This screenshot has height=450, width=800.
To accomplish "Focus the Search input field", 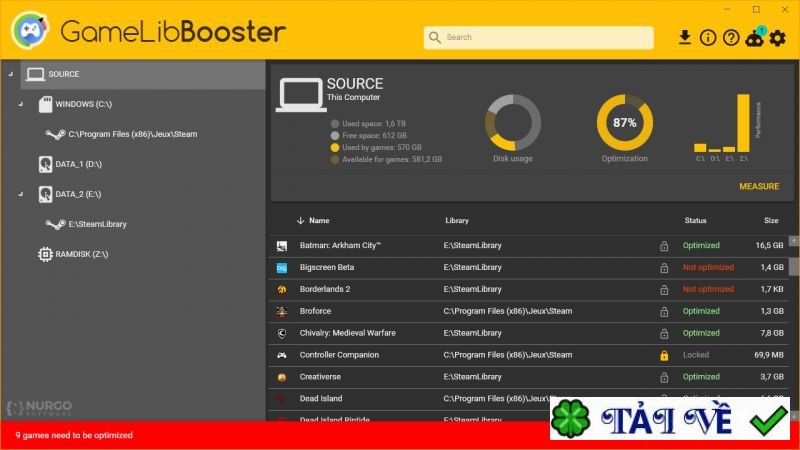I will (x=538, y=37).
